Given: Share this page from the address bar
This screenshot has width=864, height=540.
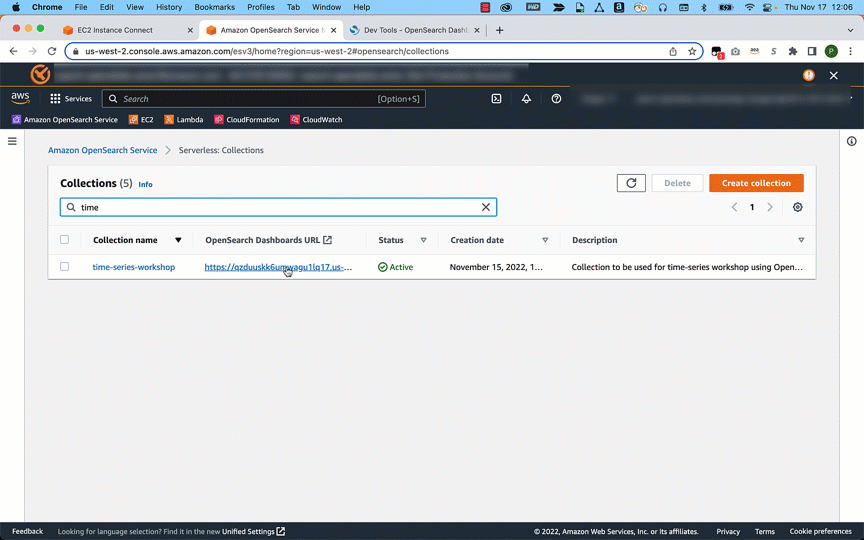Looking at the screenshot, I should click(673, 51).
